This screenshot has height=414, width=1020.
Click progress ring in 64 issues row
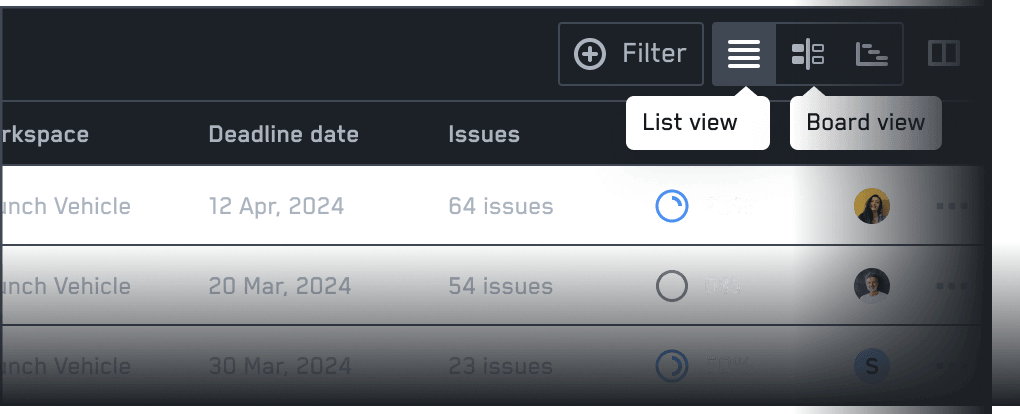671,206
